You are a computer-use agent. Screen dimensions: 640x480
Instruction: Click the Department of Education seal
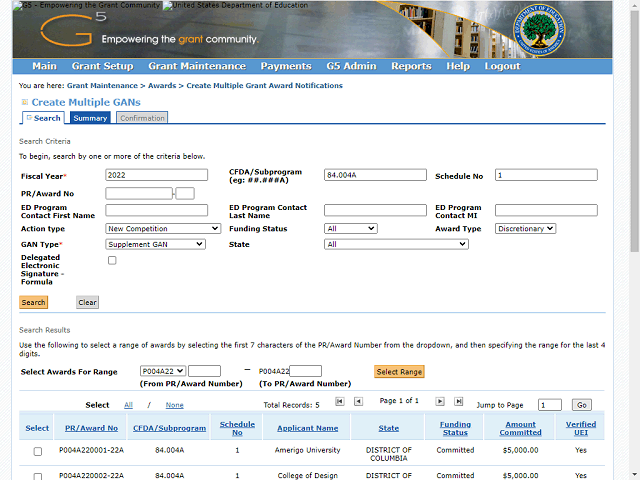pyautogui.click(x=539, y=30)
